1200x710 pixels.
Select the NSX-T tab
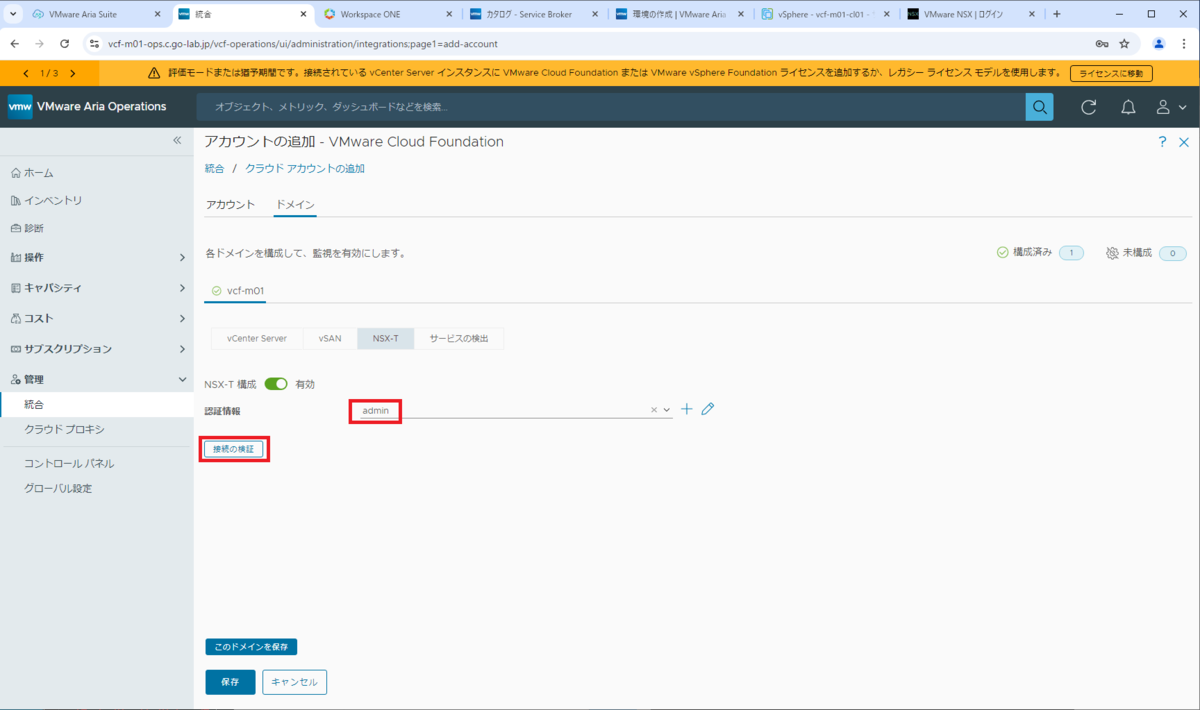[x=386, y=338]
